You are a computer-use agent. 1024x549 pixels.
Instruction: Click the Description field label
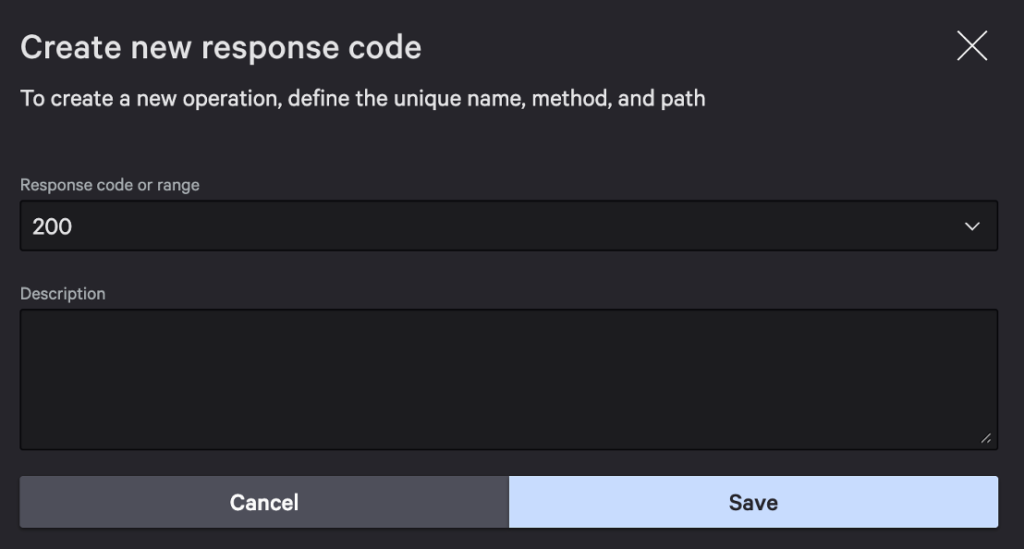tap(62, 294)
